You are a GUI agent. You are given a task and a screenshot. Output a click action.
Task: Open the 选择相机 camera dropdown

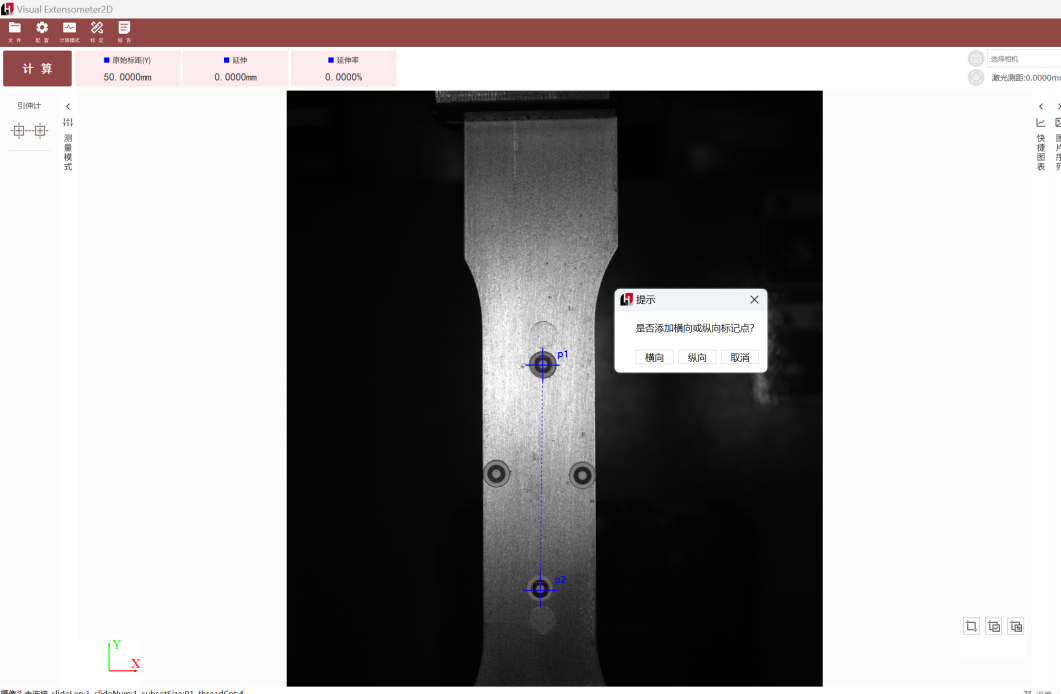point(1023,59)
